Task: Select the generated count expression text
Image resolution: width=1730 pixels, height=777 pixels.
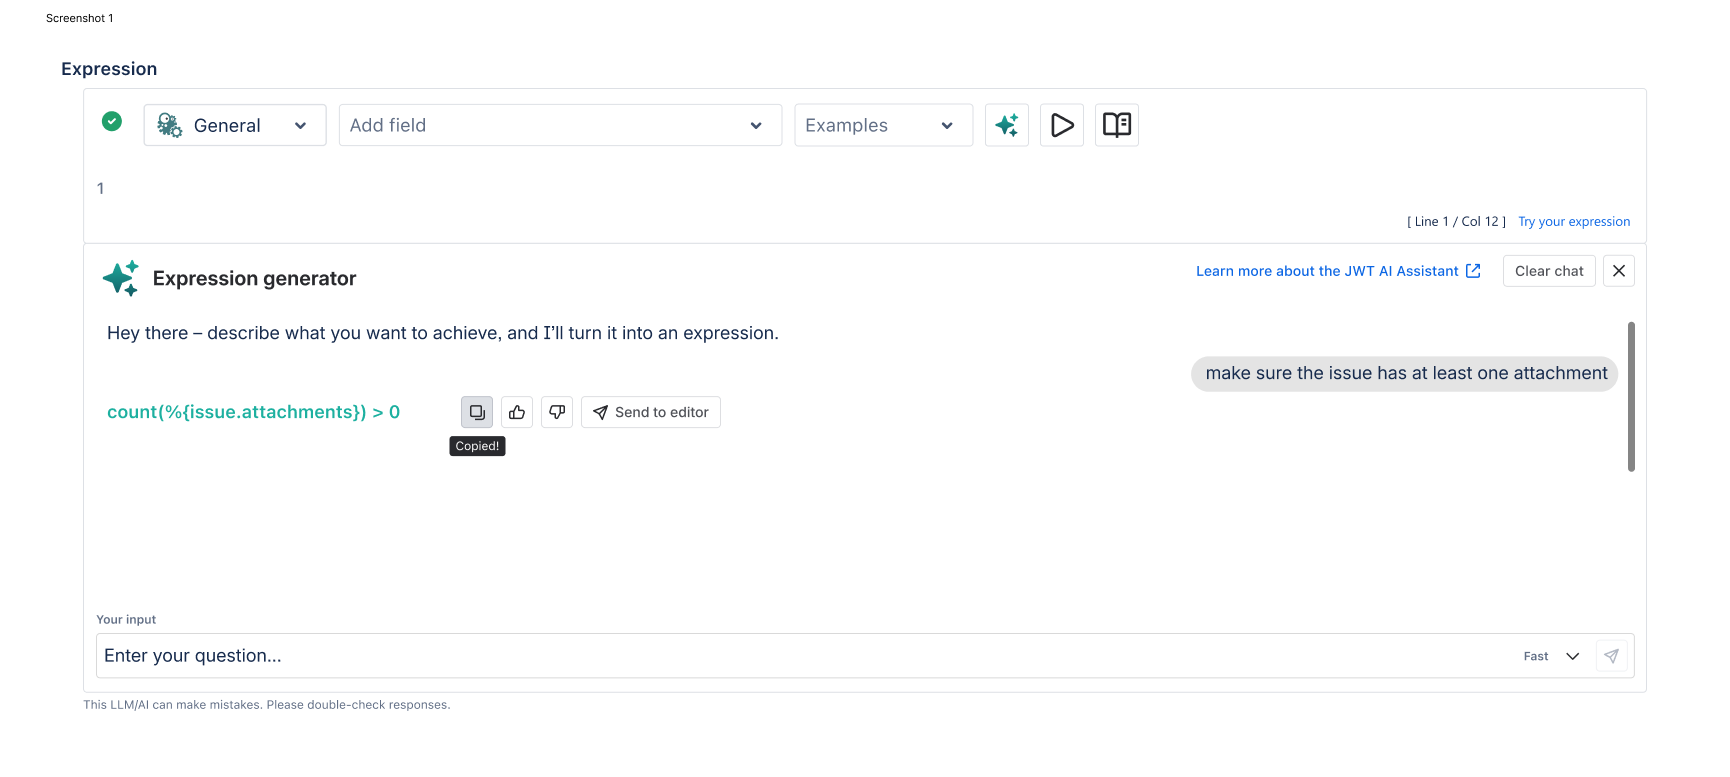Action: pos(254,412)
